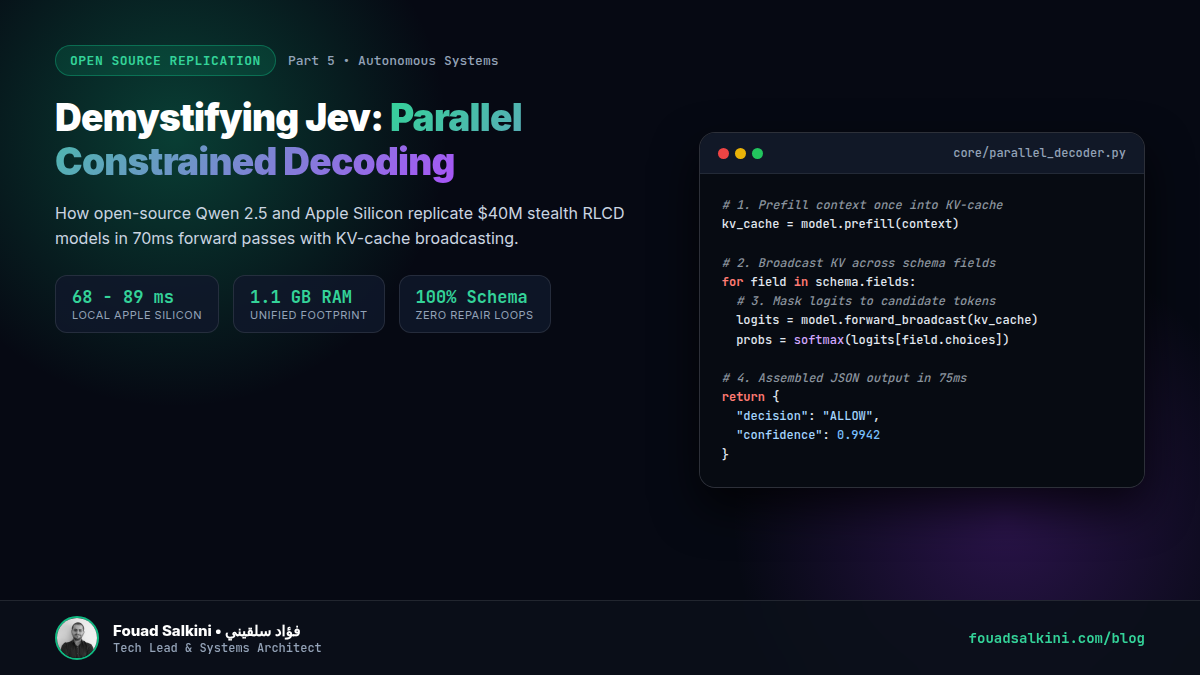Click the 'Constrained Decoding' heading line
This screenshot has width=1200, height=675.
point(255,161)
